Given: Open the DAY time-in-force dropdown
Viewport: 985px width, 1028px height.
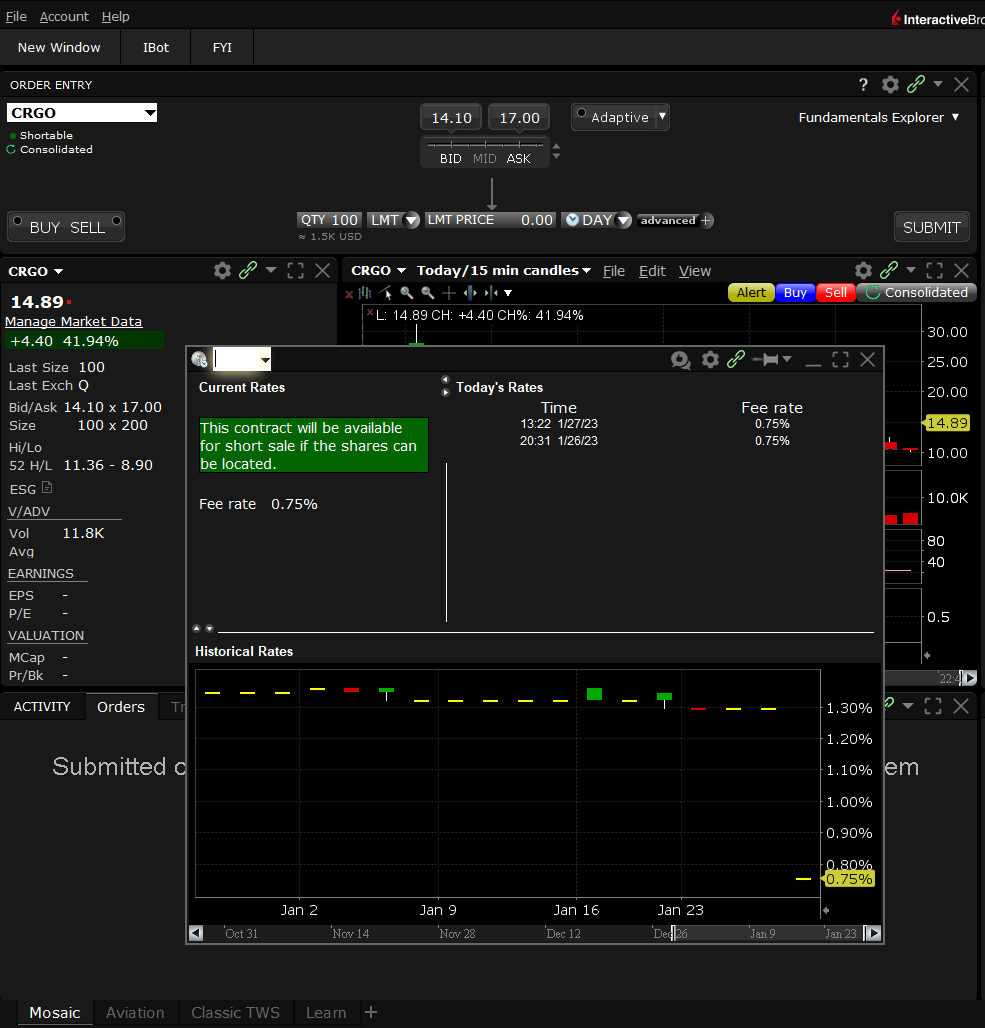Looking at the screenshot, I should click(624, 220).
